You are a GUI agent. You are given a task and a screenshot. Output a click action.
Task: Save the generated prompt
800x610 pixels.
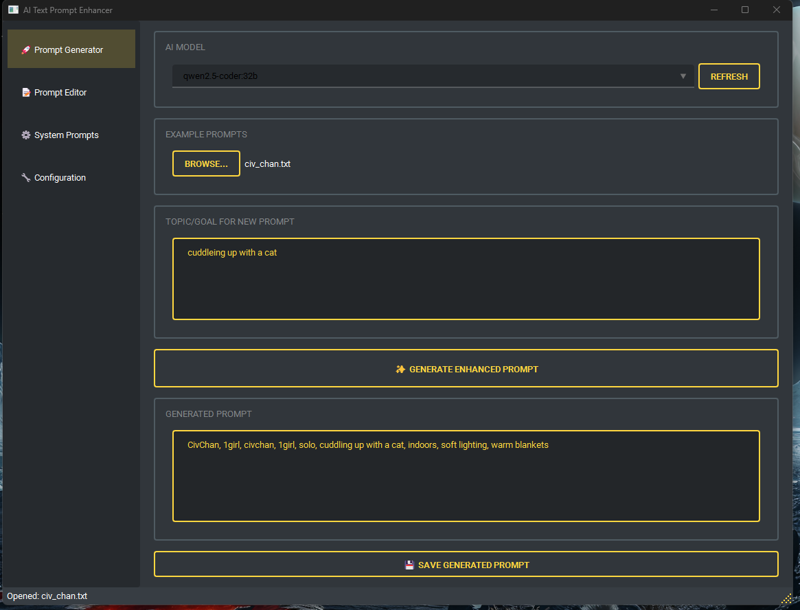tap(466, 564)
